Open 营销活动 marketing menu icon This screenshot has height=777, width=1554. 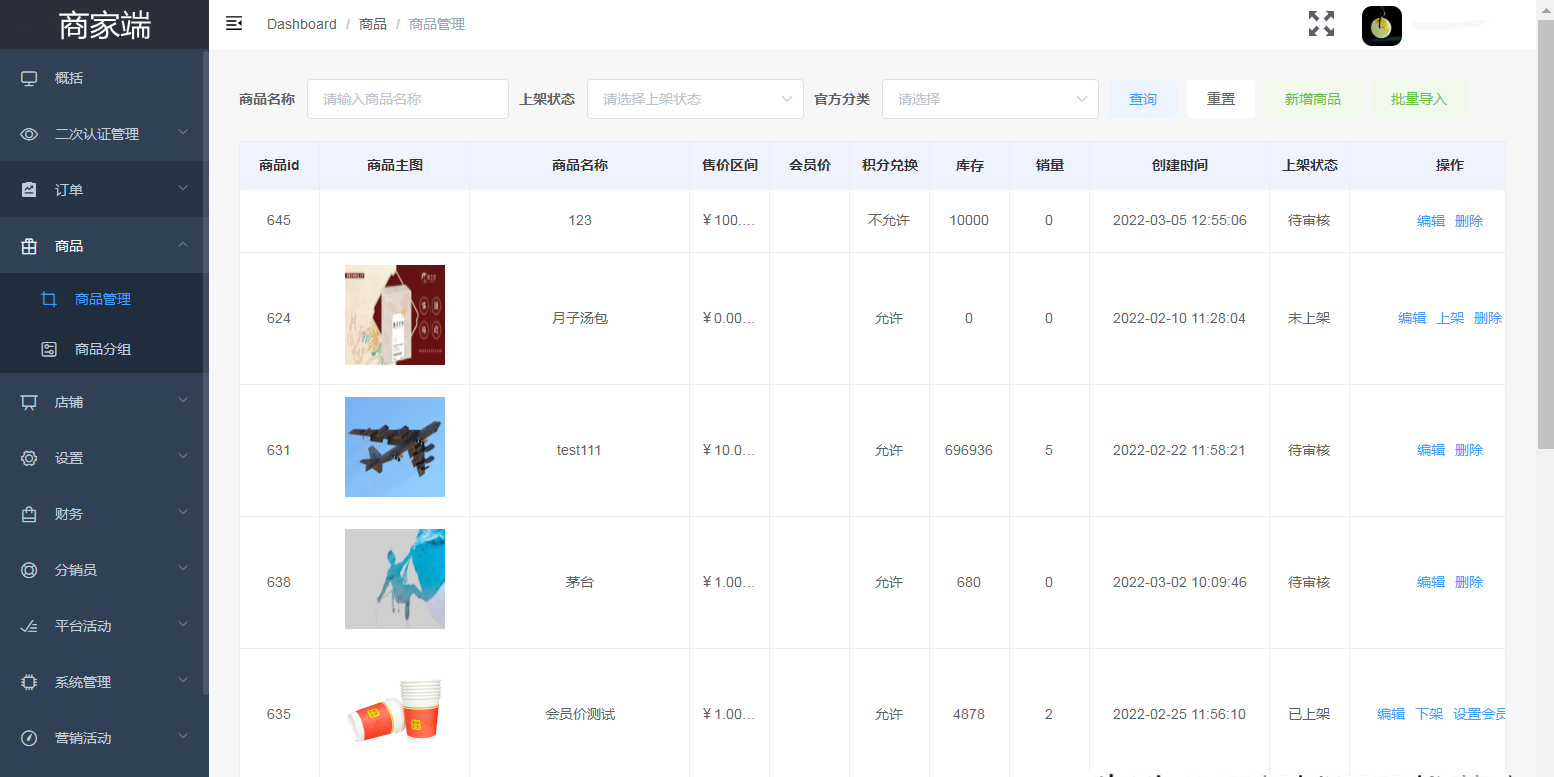tap(29, 738)
